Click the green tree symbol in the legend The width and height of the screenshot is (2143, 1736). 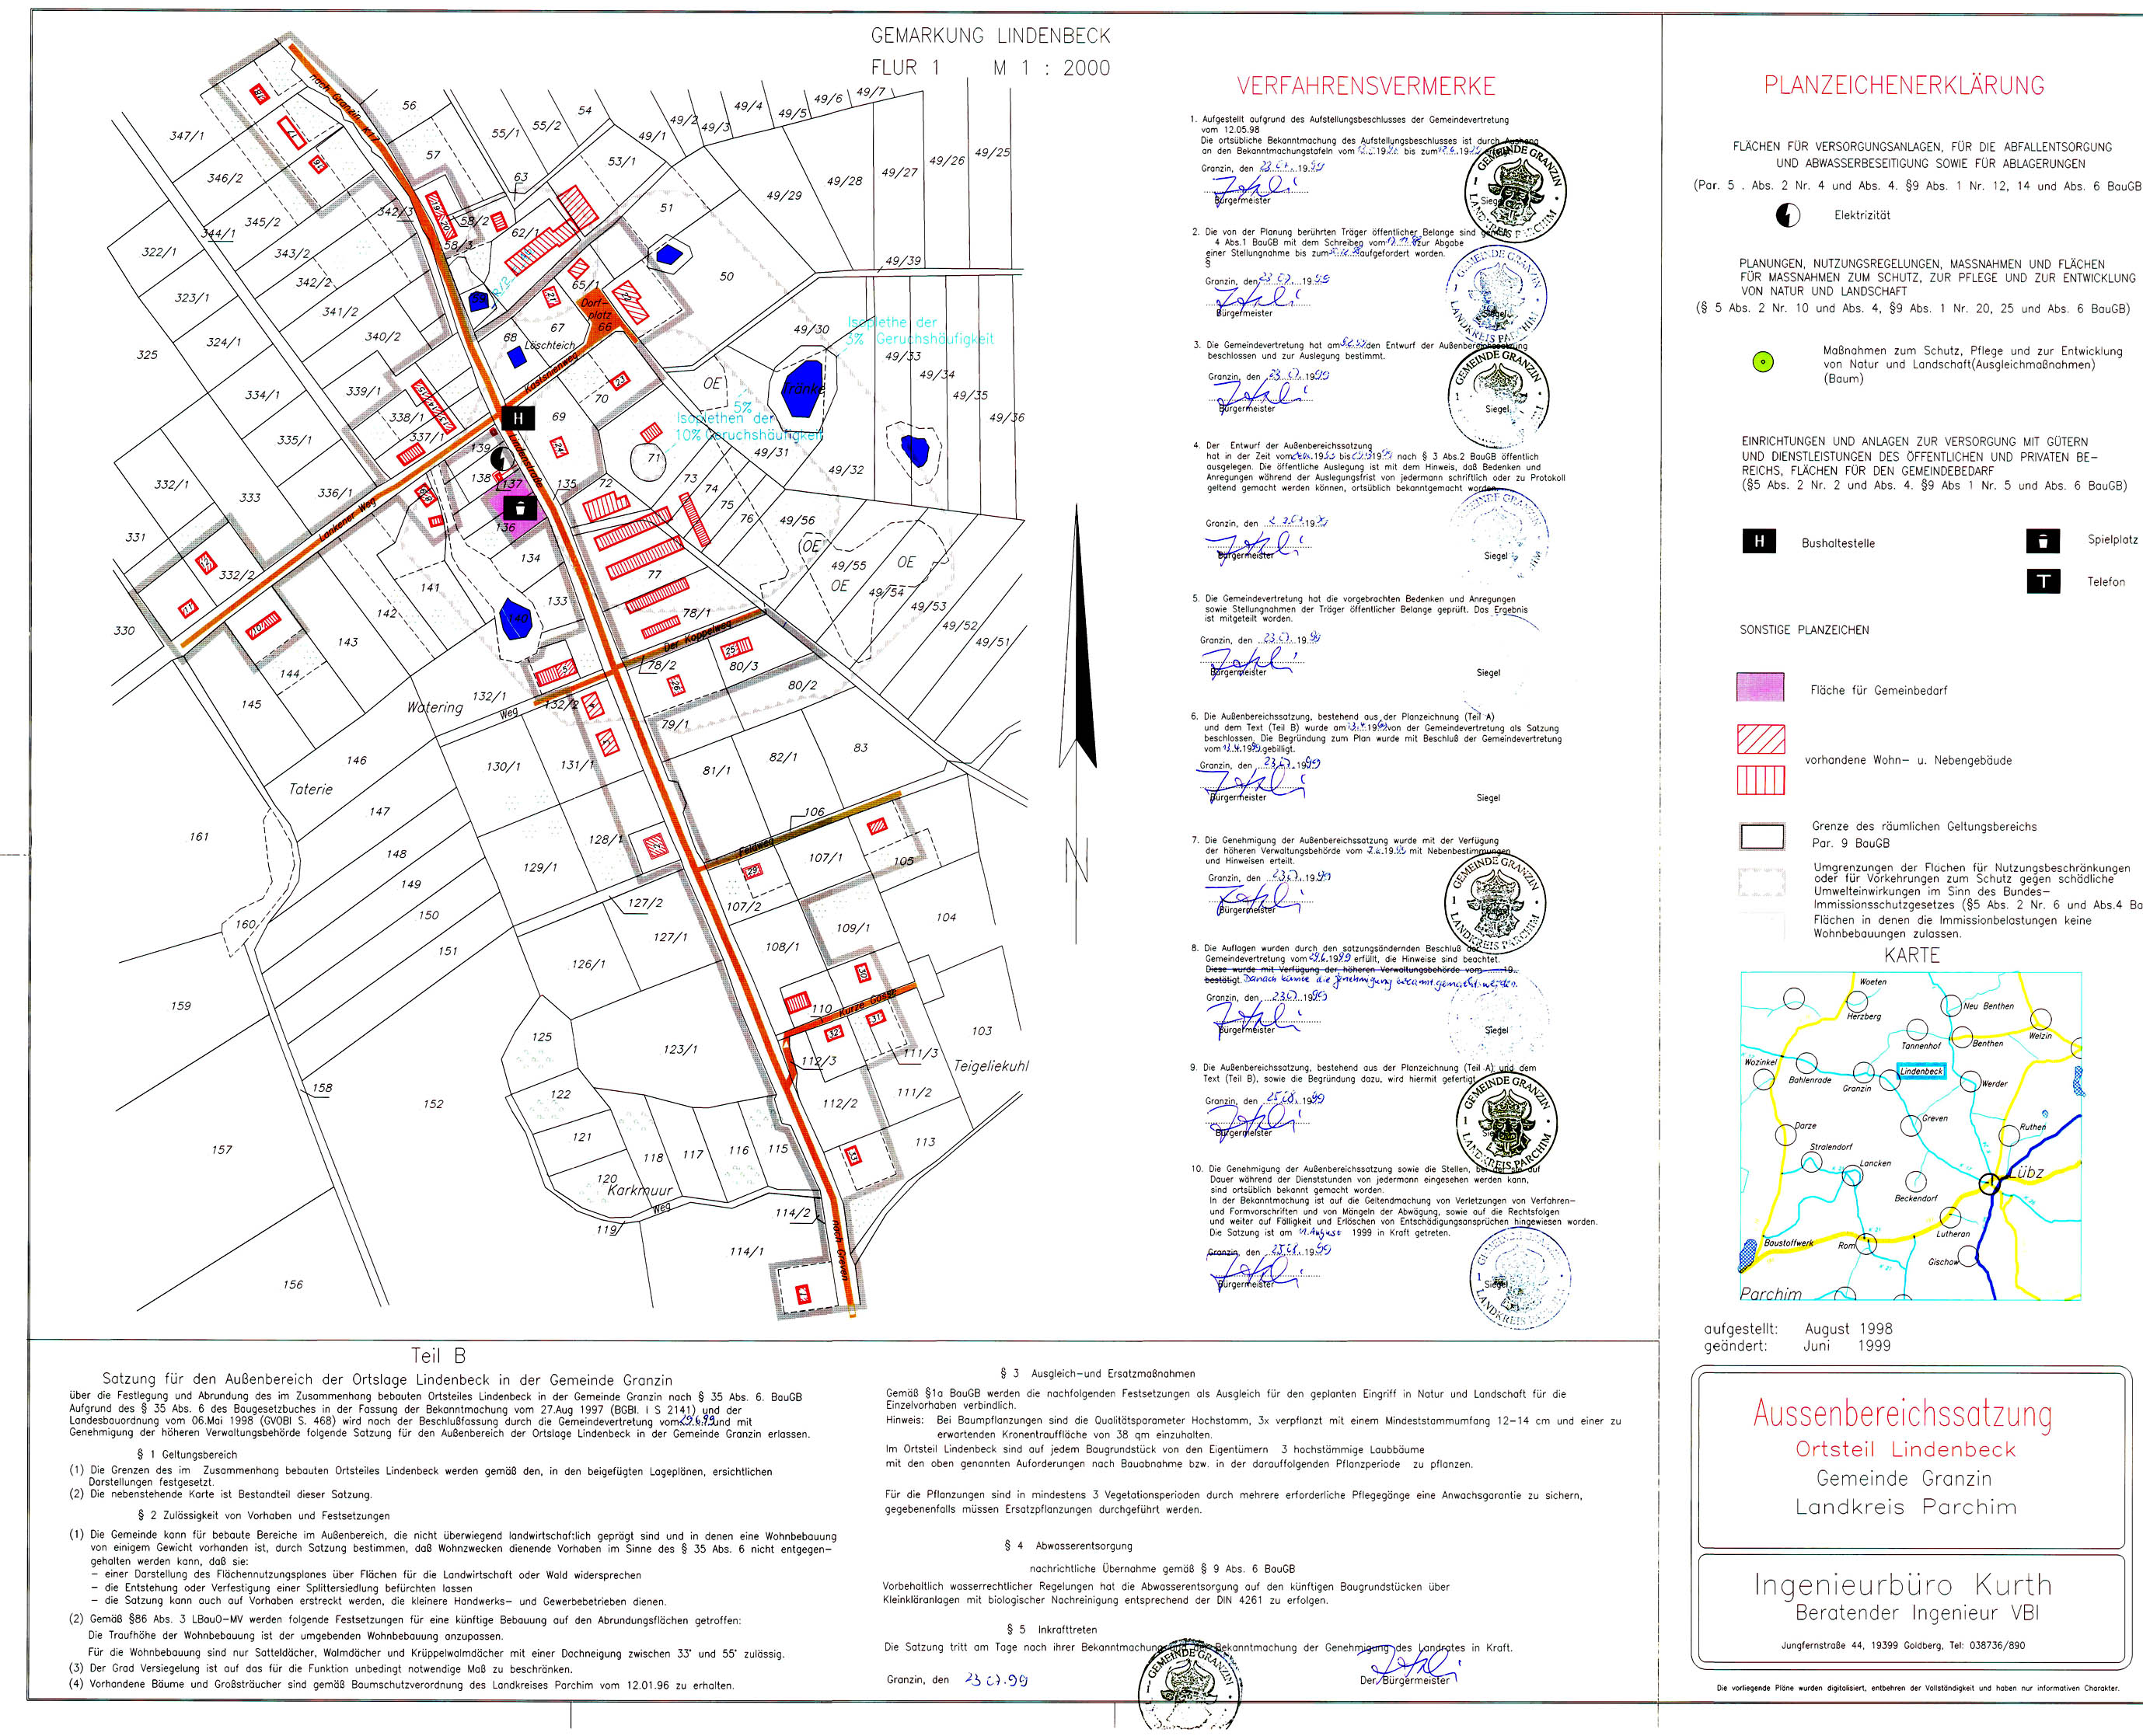point(1764,362)
